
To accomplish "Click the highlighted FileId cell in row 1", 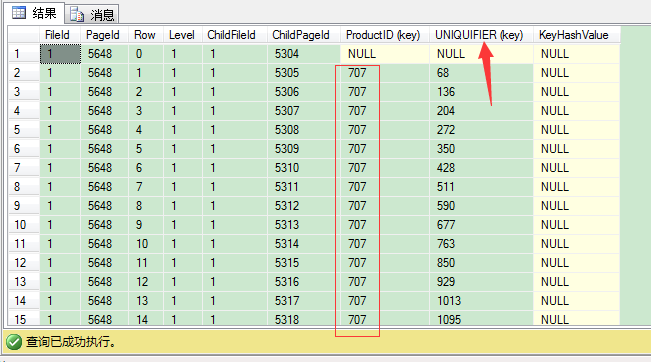I will coord(60,54).
